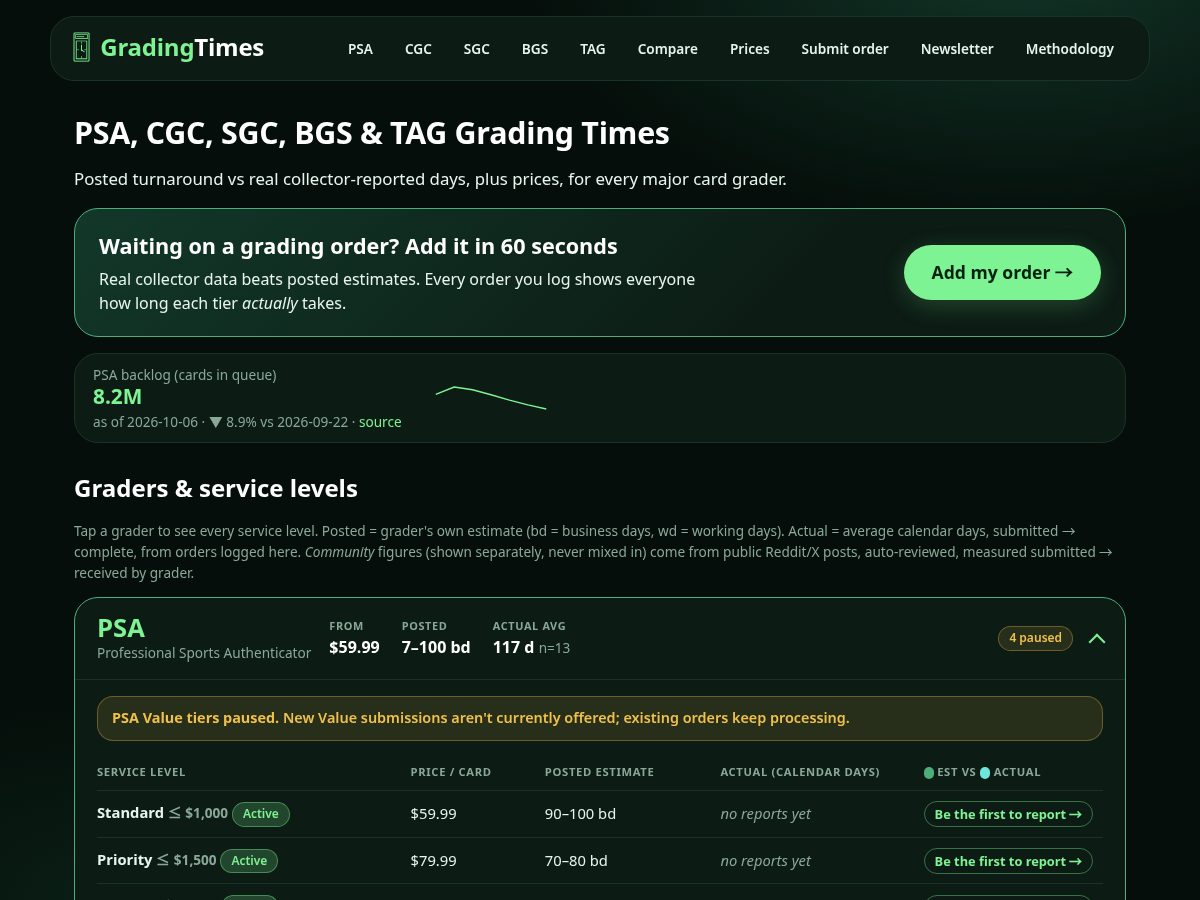The height and width of the screenshot is (900, 1200).
Task: Click the 8.2M backlog value
Action: coord(117,396)
